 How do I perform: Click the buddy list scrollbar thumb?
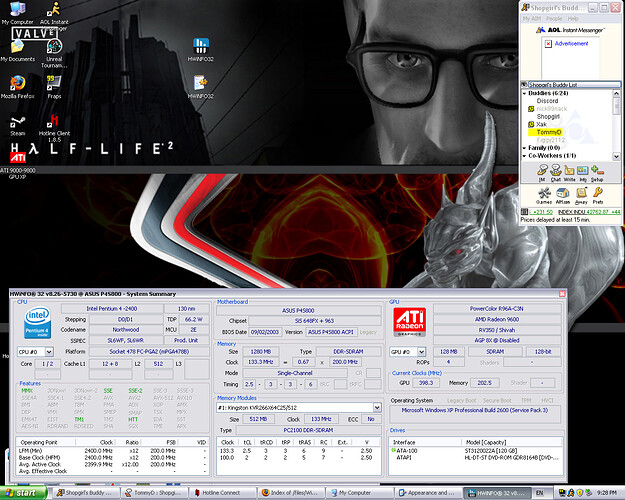(x=616, y=106)
